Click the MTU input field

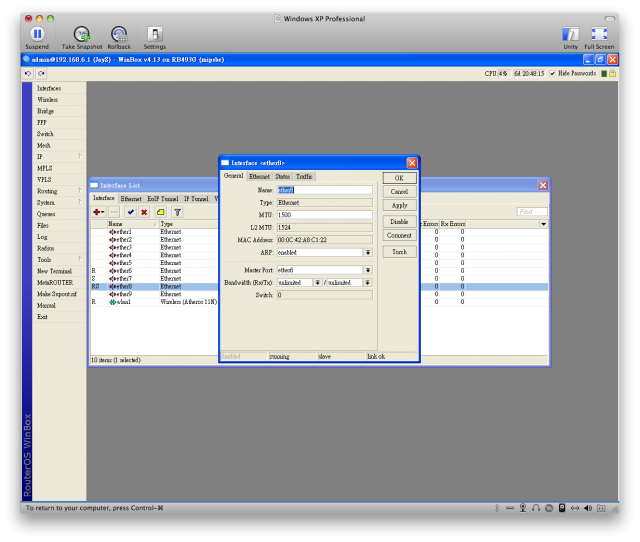click(x=324, y=215)
